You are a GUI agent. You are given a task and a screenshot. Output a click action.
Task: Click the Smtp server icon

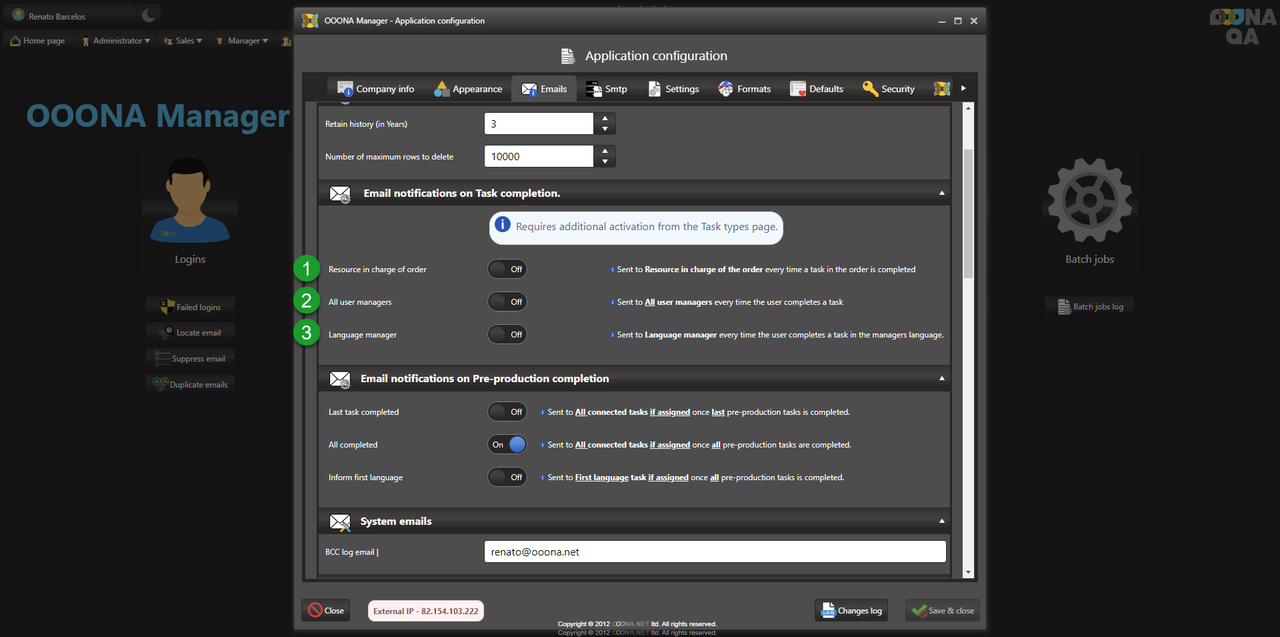pos(593,89)
